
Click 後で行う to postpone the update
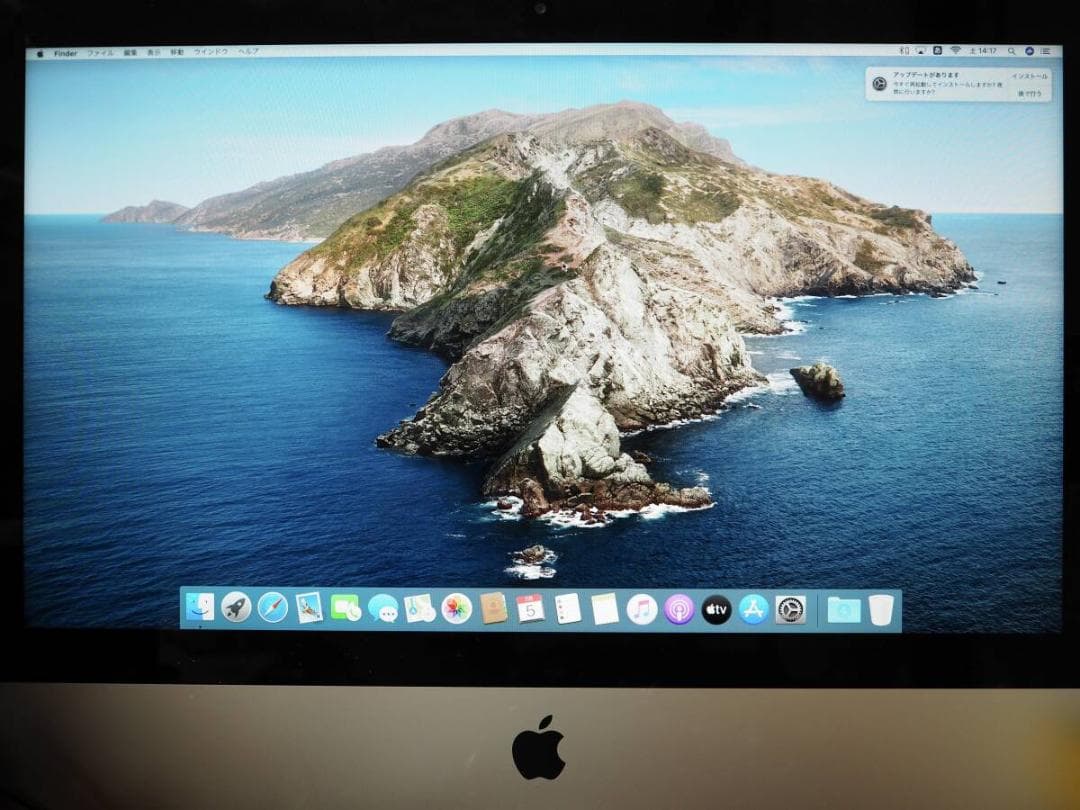1030,93
